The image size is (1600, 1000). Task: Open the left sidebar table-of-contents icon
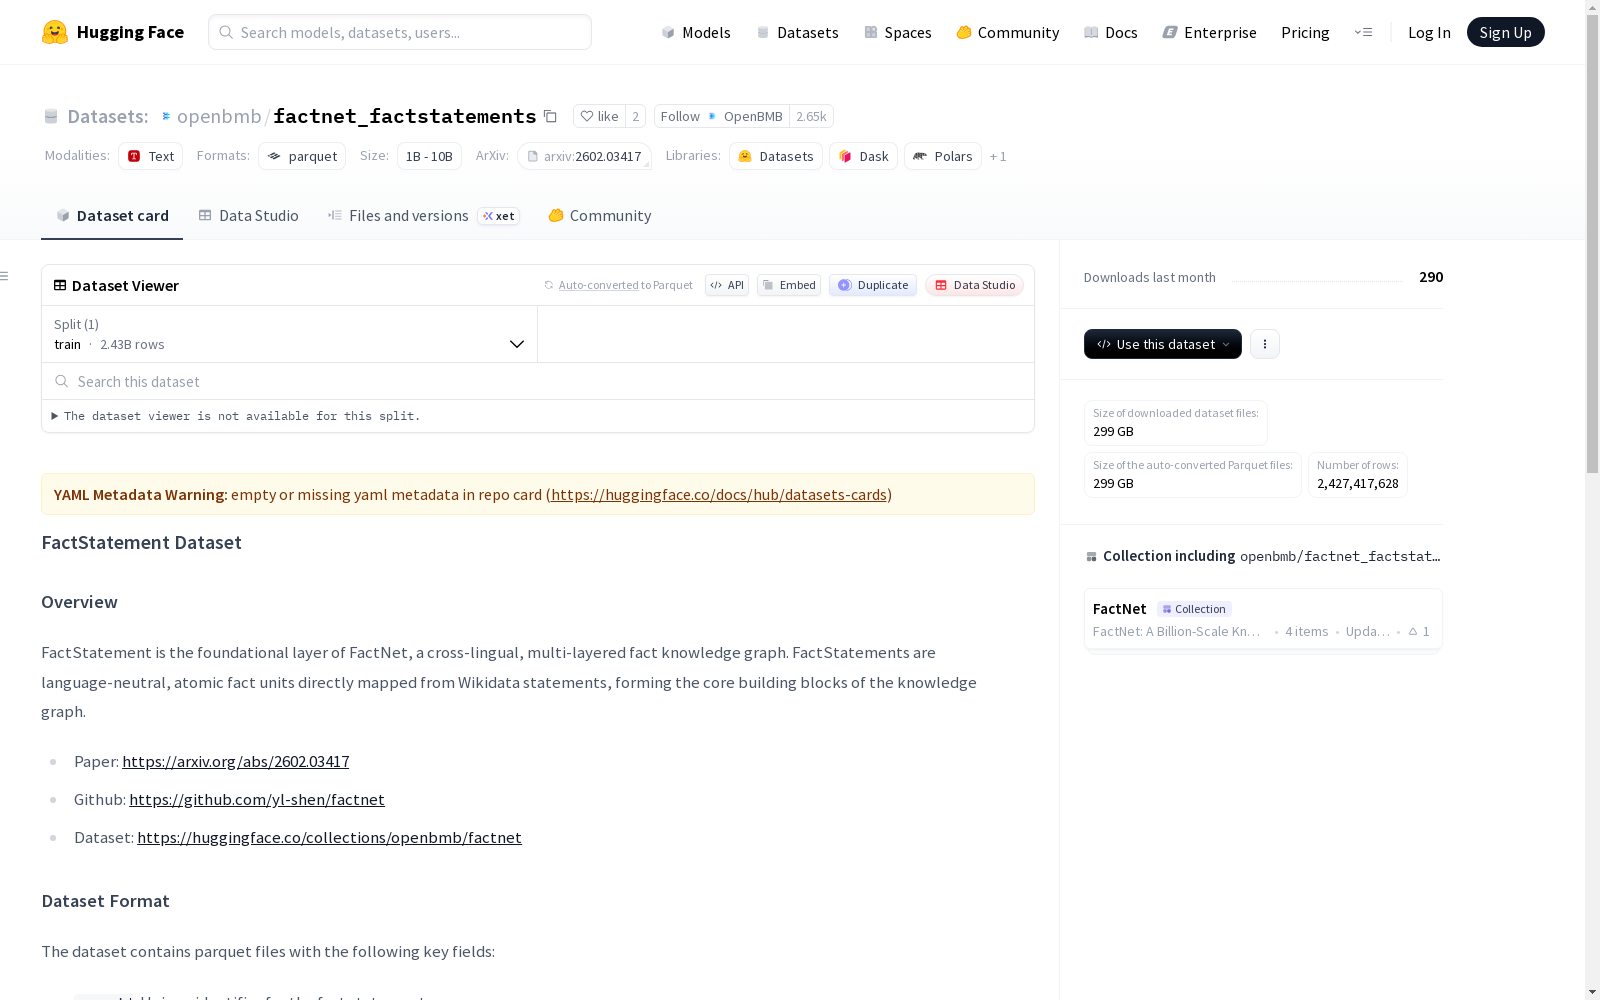[5, 276]
